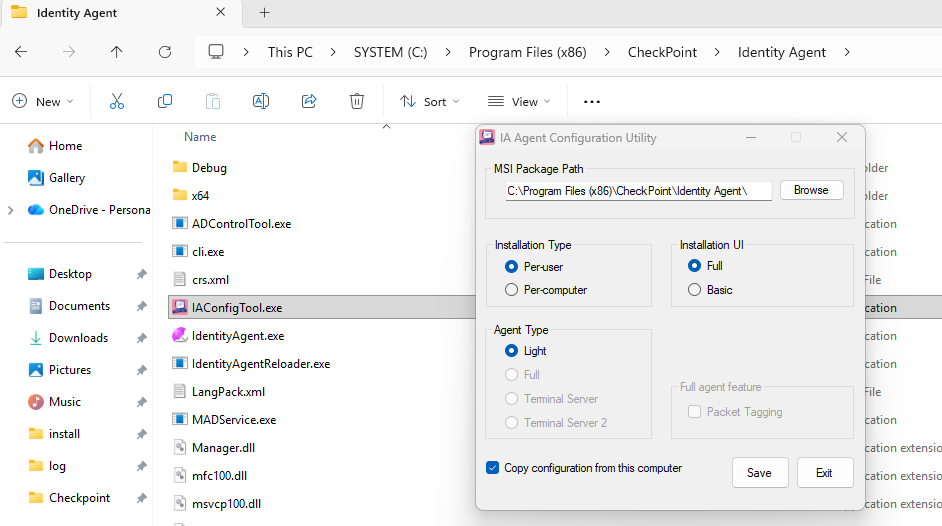Select Full installation UI radio
Viewport: 942px width, 526px height.
click(694, 265)
